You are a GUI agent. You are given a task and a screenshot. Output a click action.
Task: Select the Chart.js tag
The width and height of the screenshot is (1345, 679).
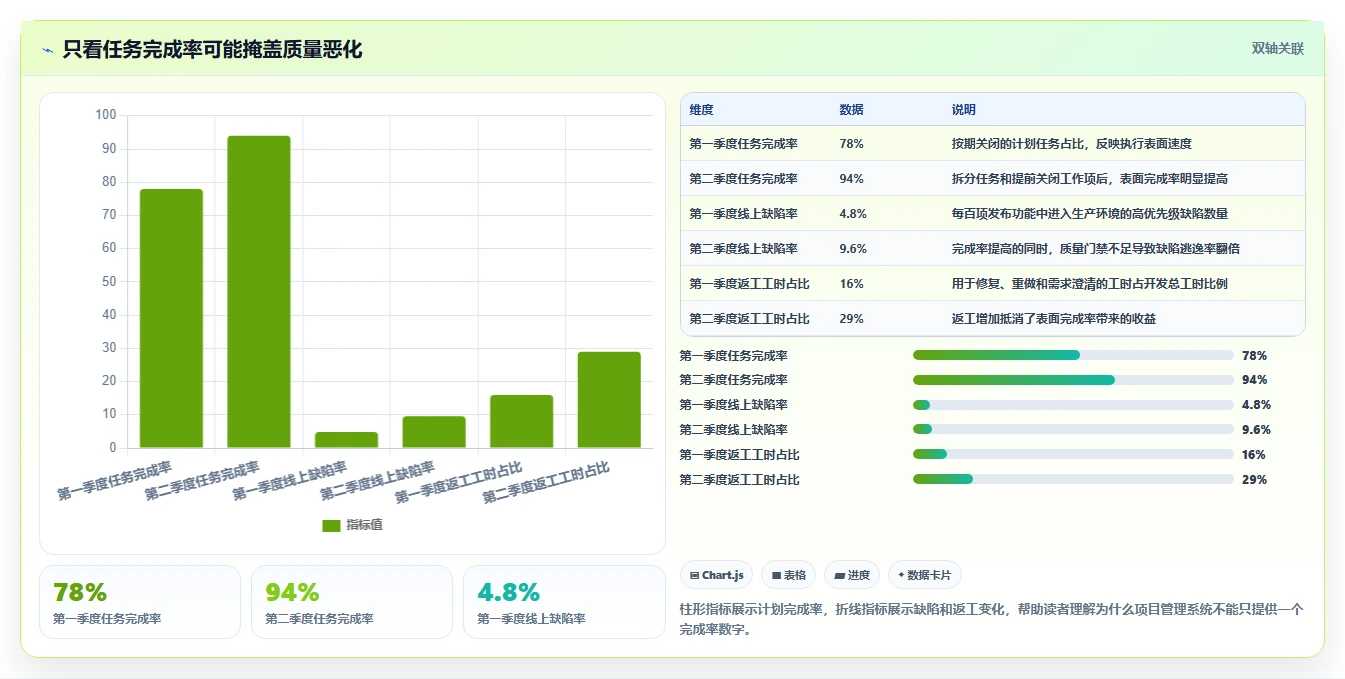click(715, 575)
